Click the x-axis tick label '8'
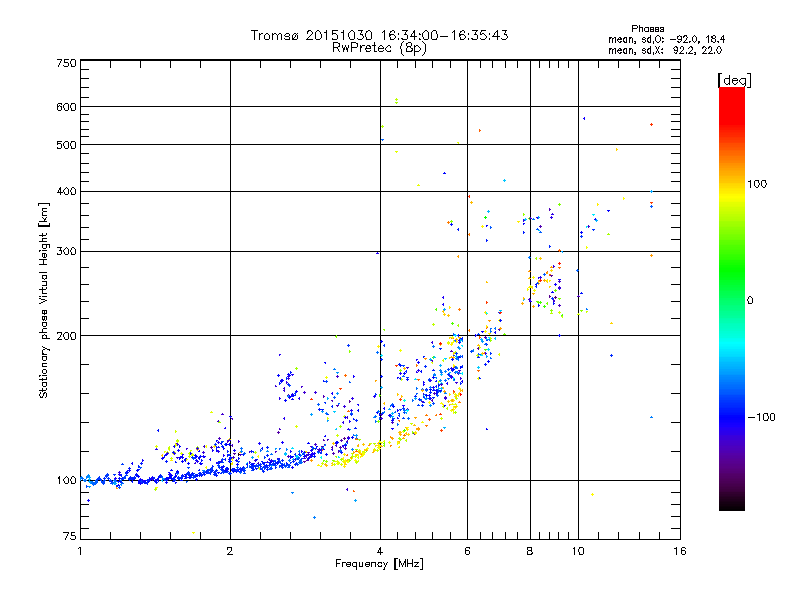Screen dimensions: 800x600 click(530, 551)
